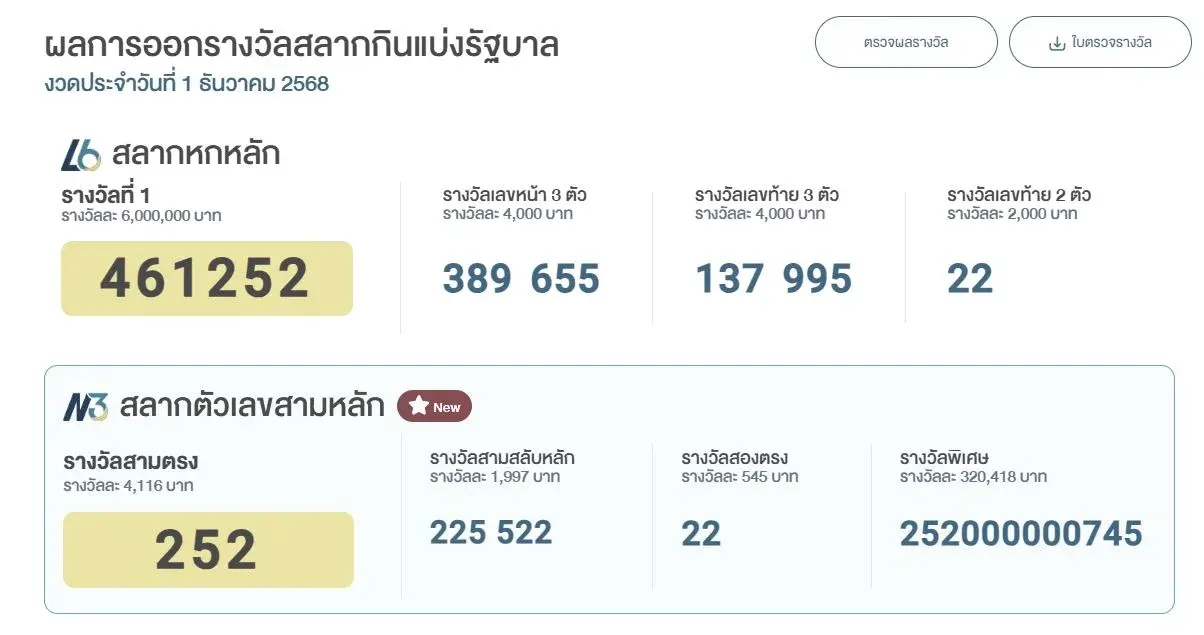Click shuffled three-digit number 225
1204x635 pixels.
457,533
